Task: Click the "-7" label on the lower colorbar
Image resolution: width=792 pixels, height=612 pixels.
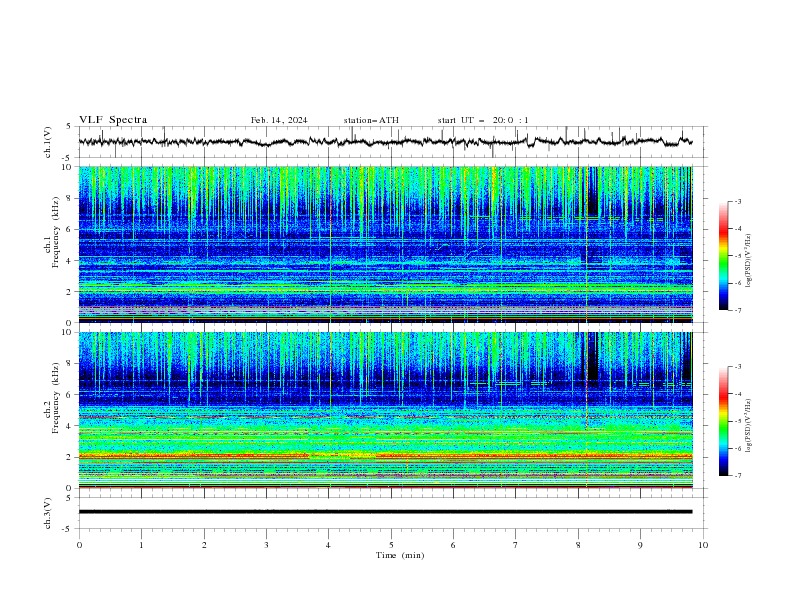Action: [738, 475]
